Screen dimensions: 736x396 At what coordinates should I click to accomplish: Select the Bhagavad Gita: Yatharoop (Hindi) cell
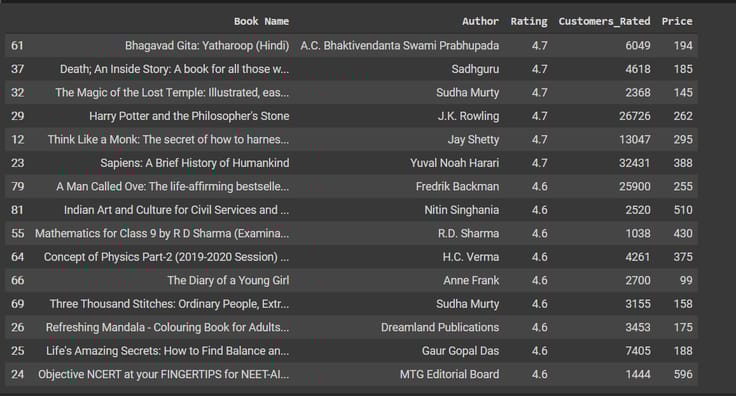pos(207,46)
